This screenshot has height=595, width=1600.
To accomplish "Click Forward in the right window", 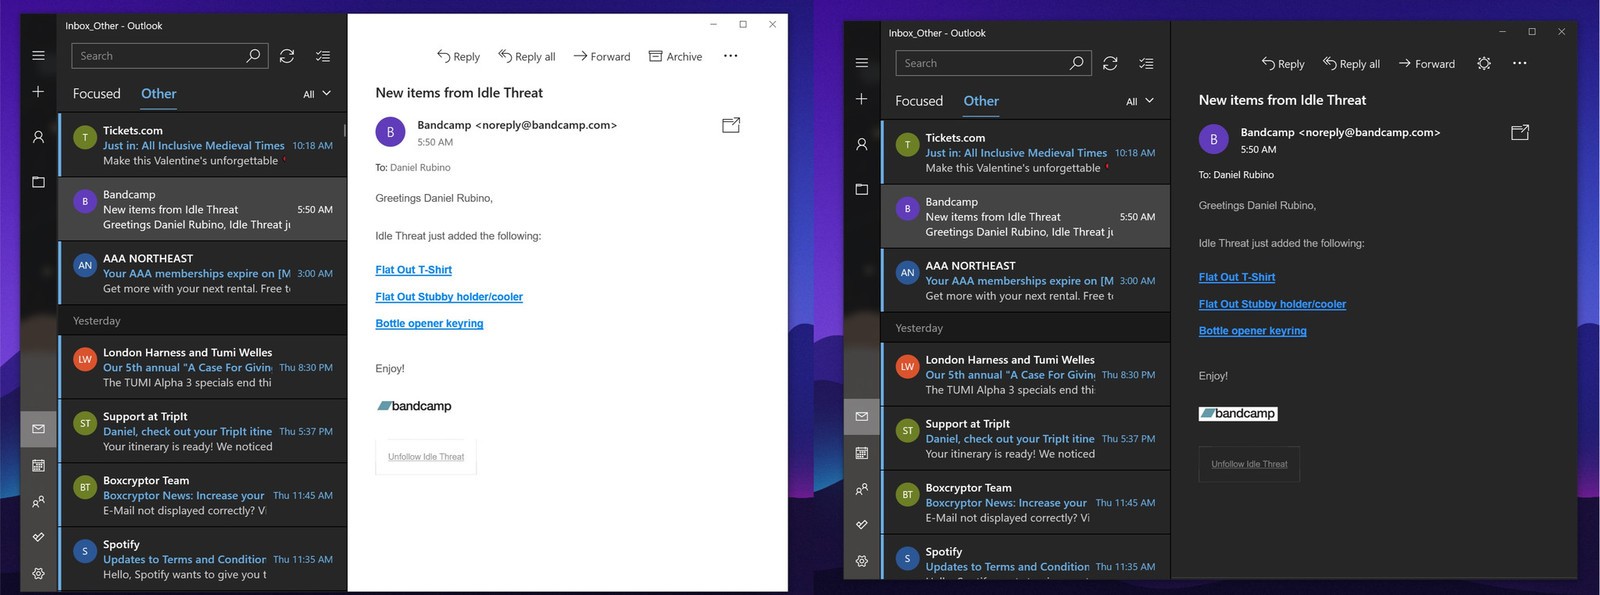I will point(1427,64).
